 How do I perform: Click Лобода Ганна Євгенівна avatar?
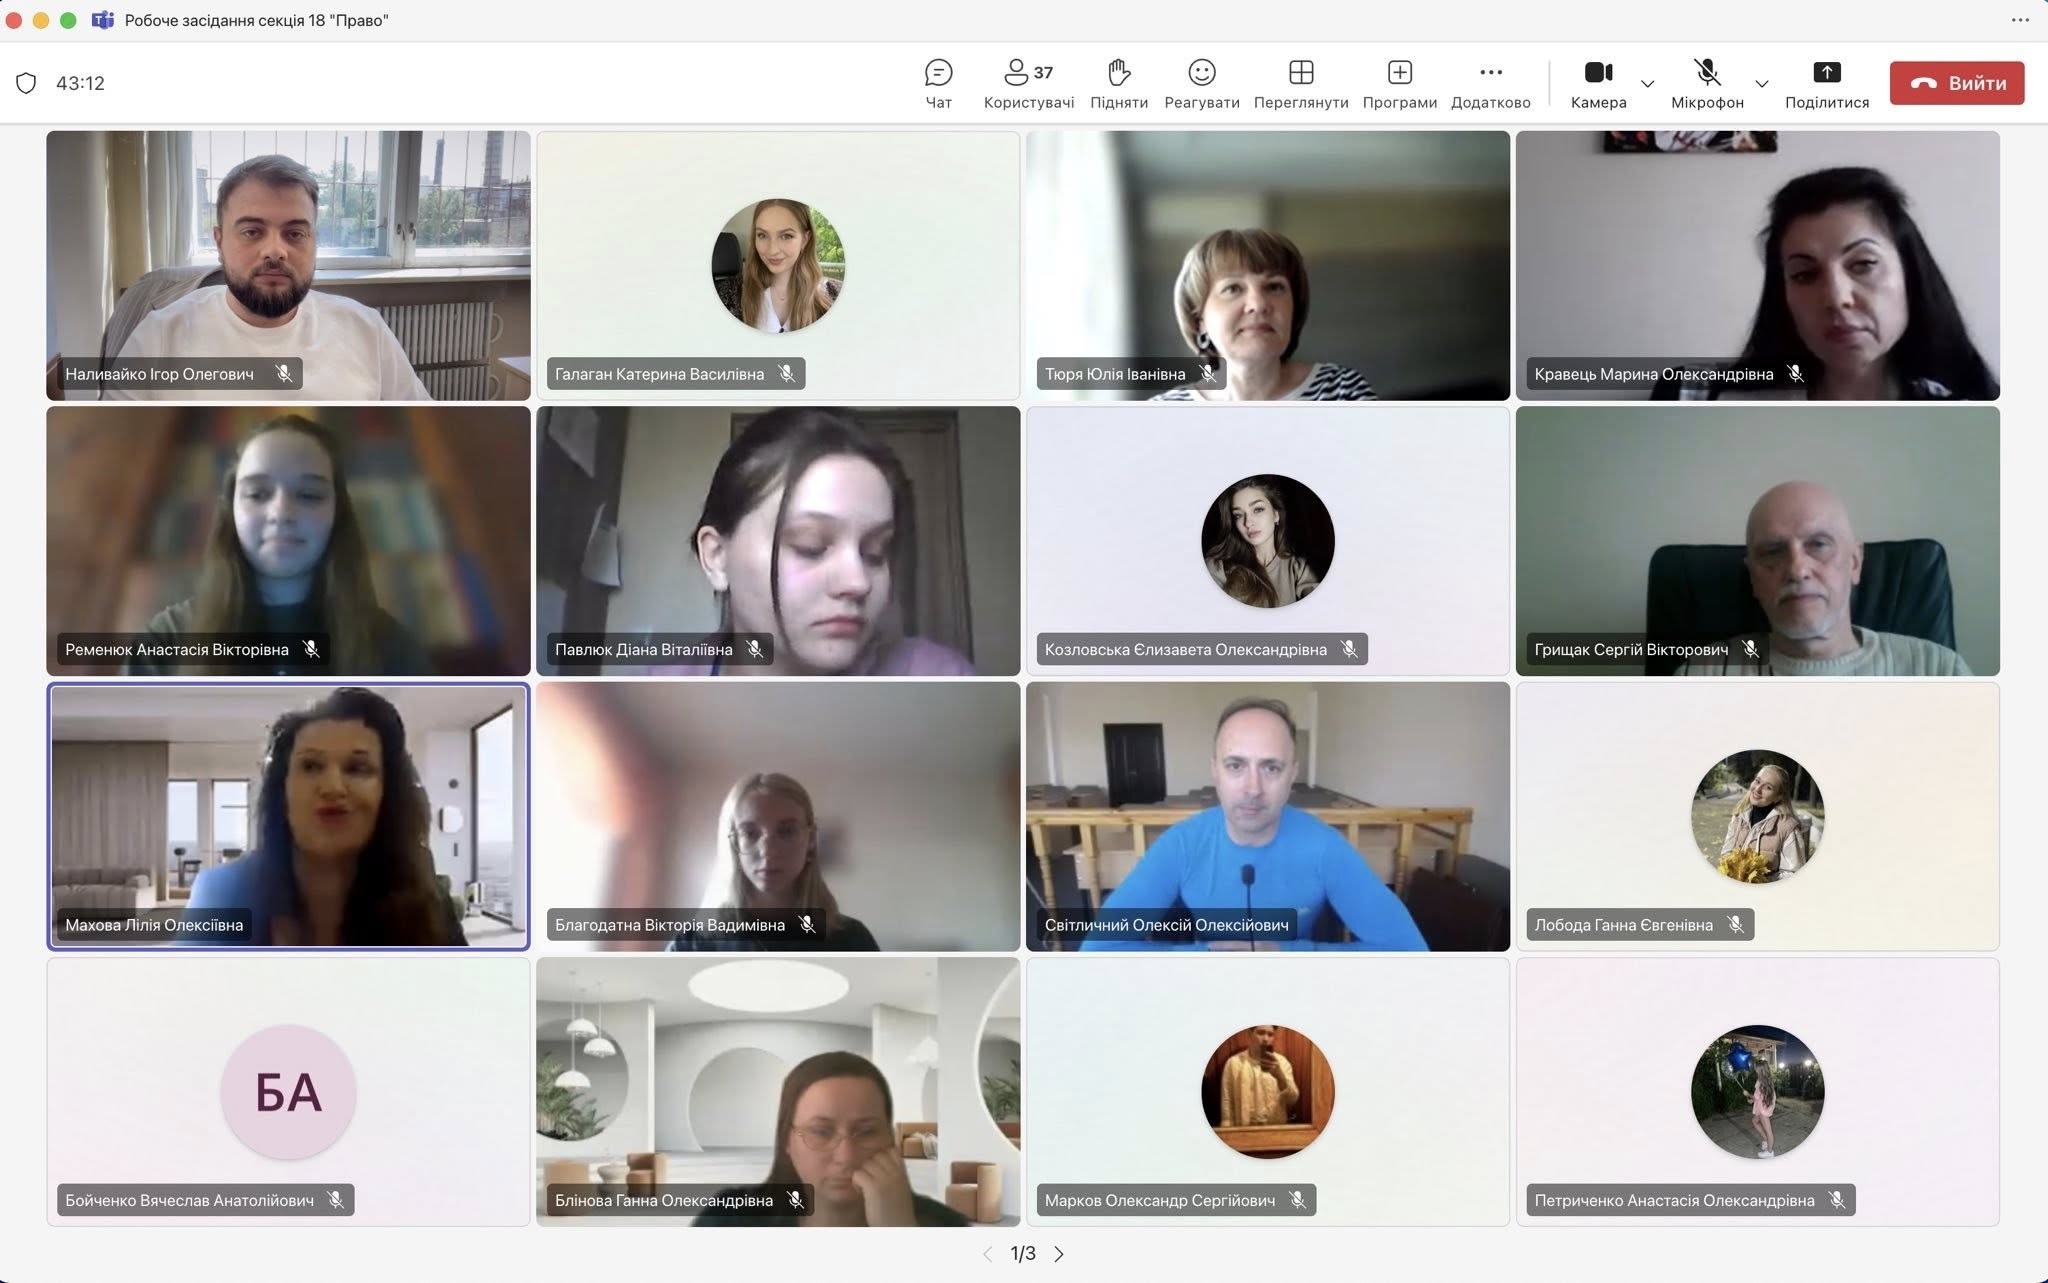(1758, 816)
